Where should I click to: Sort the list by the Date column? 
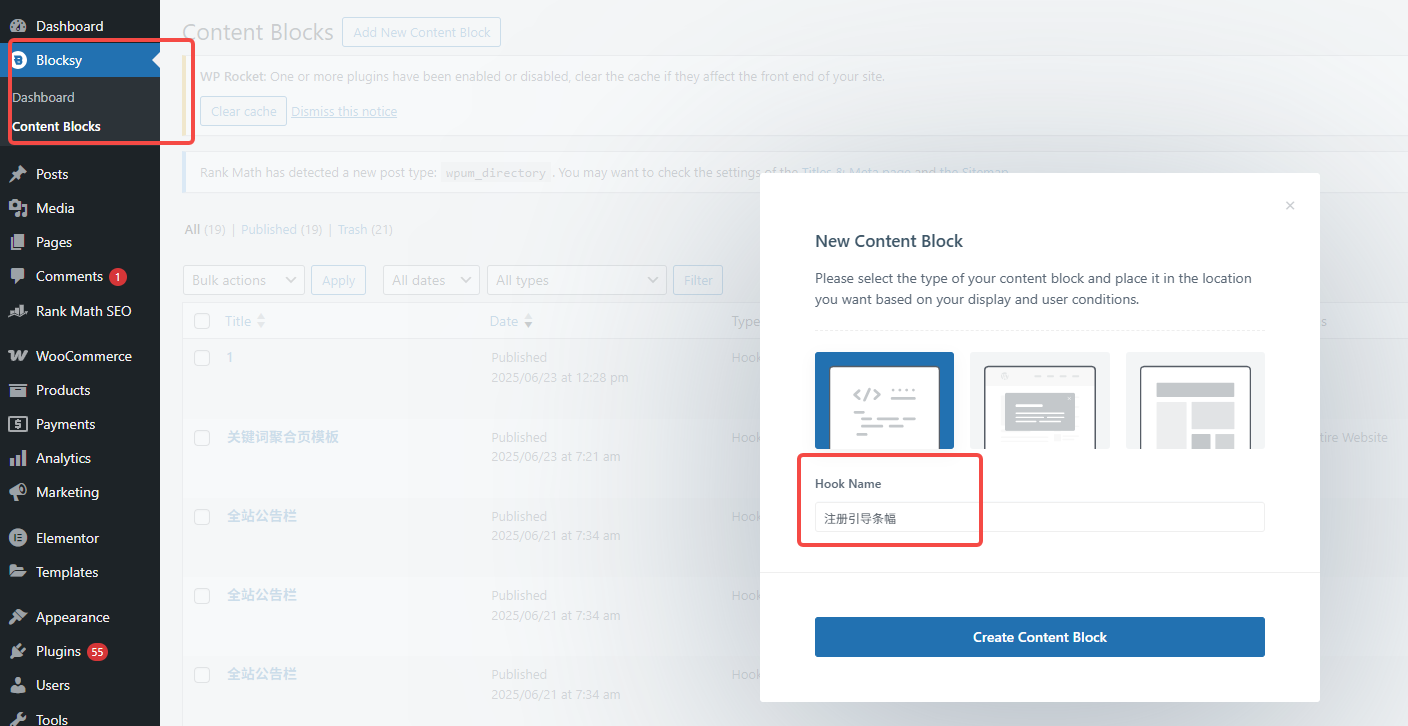[511, 321]
